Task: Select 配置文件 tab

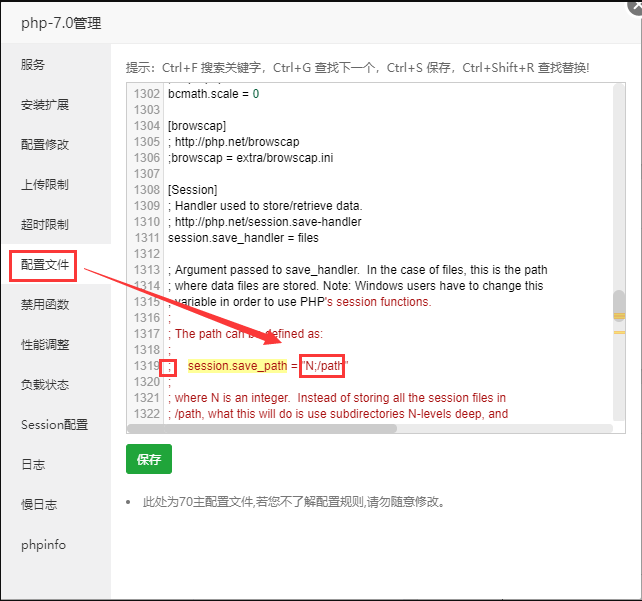Action: click(x=45, y=265)
